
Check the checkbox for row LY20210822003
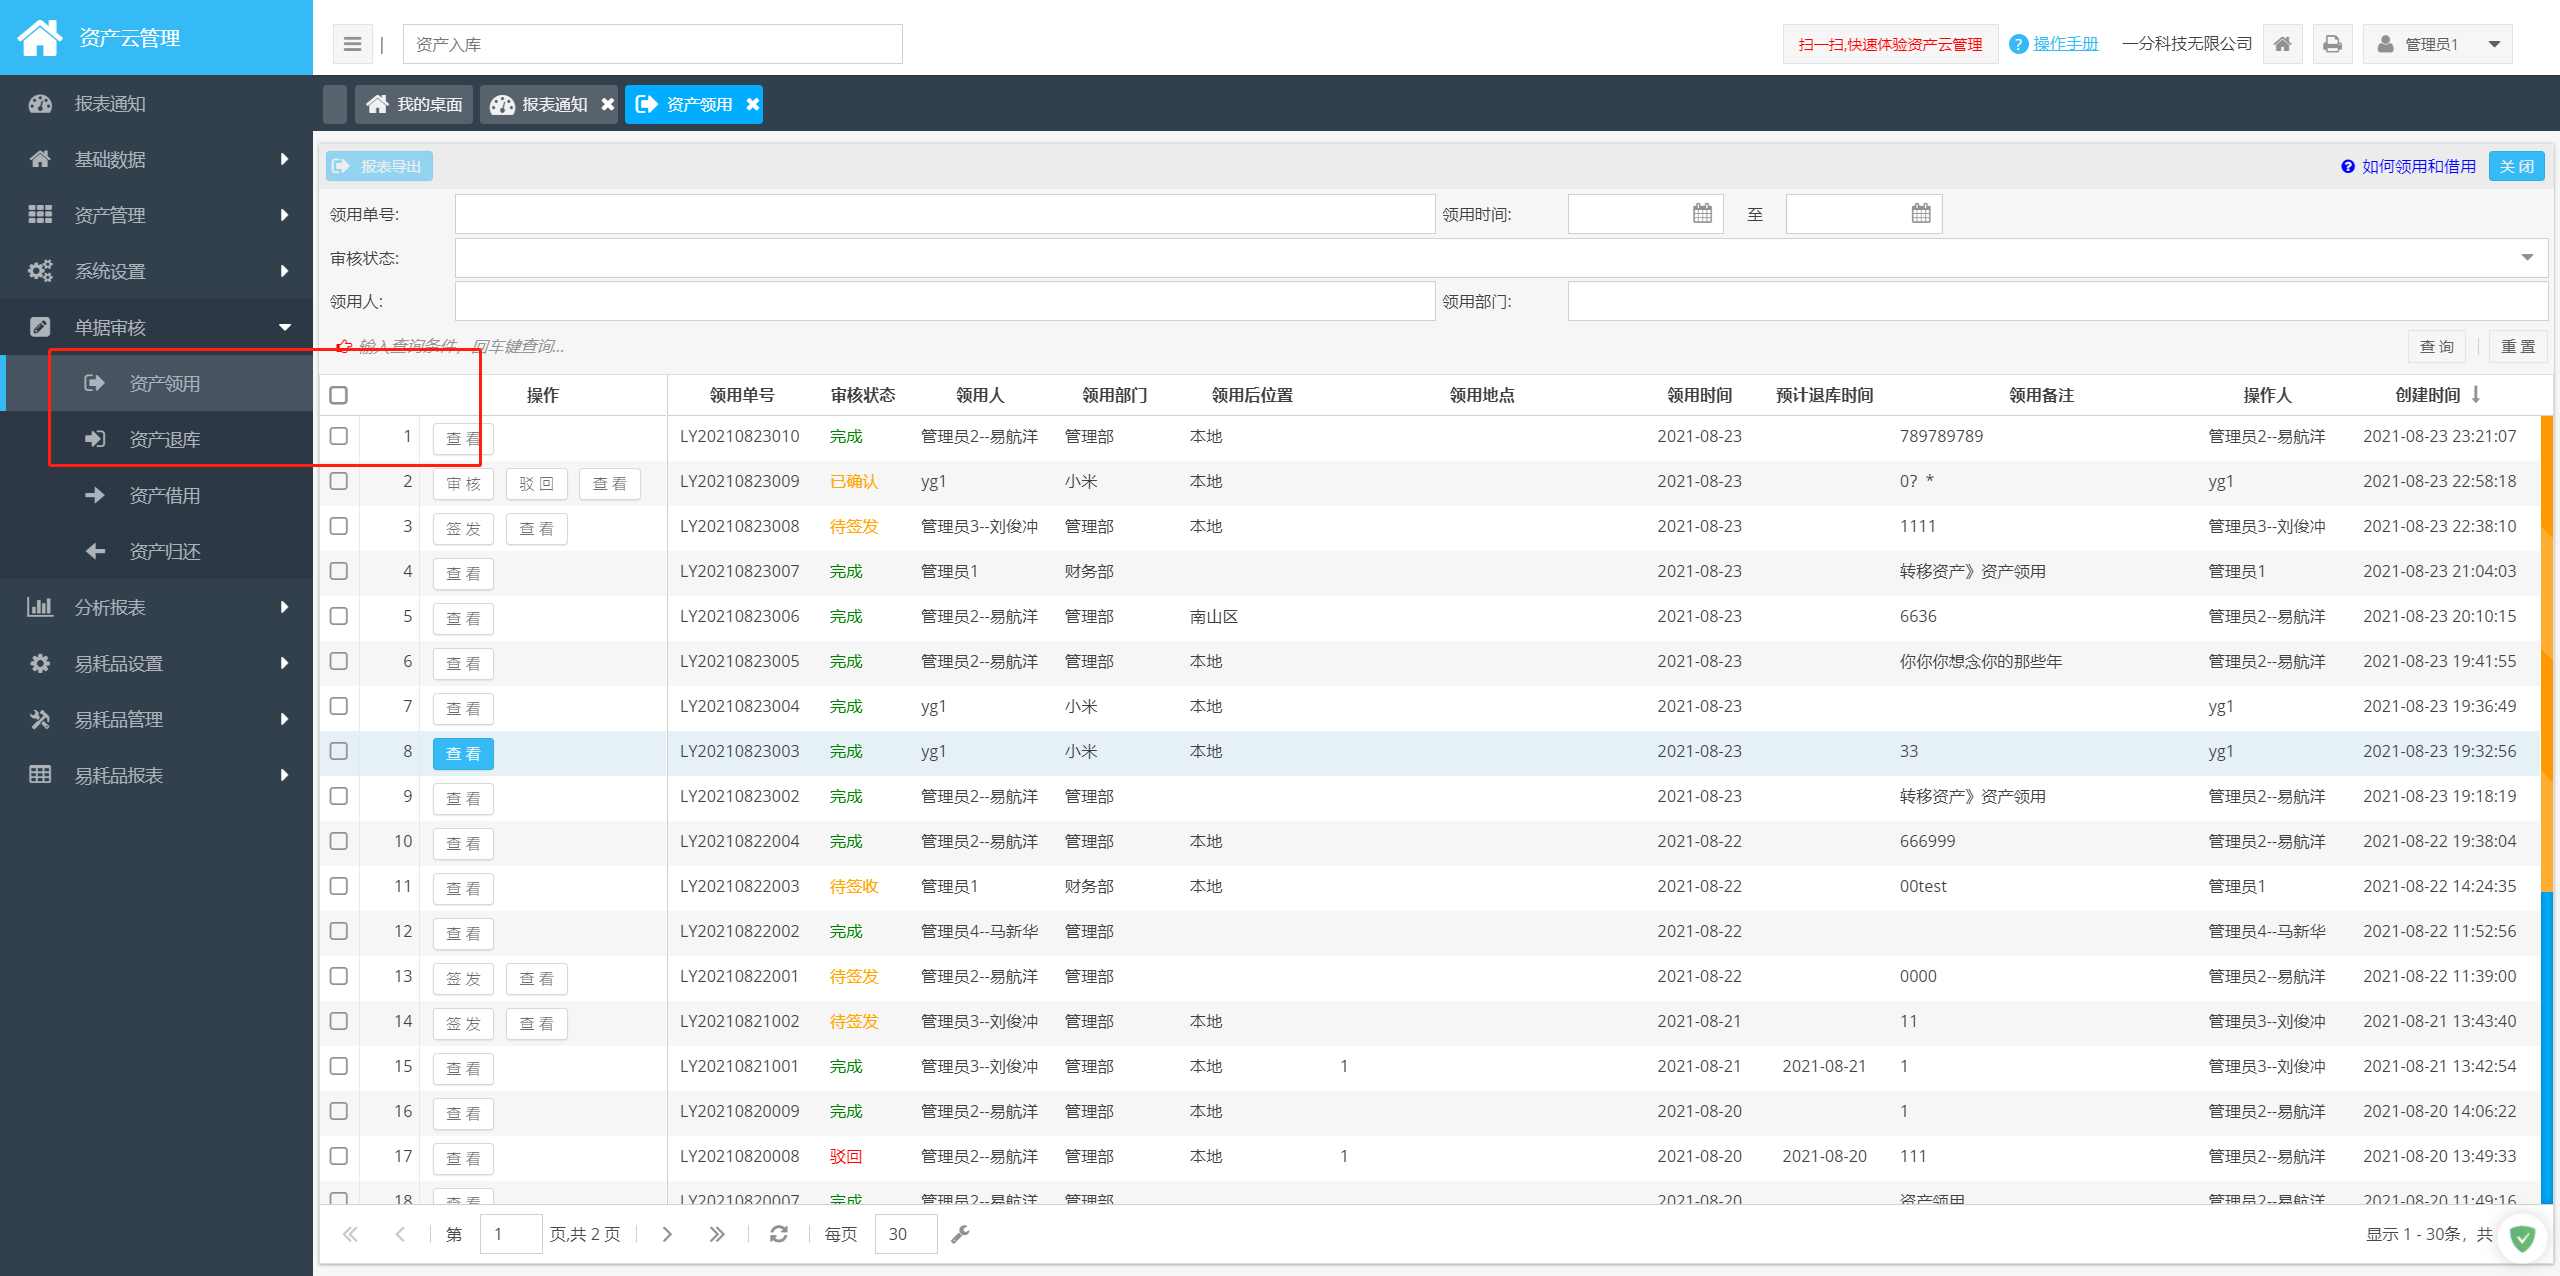339,886
